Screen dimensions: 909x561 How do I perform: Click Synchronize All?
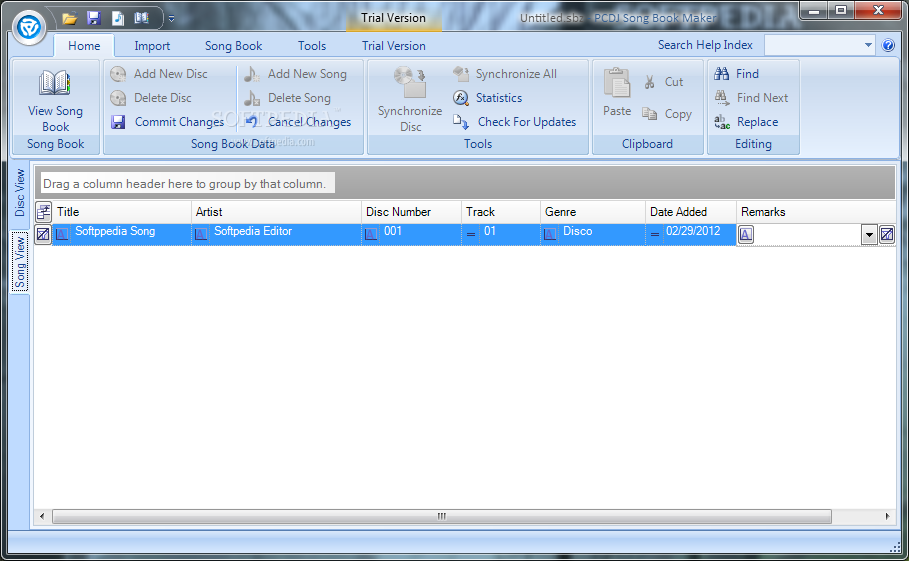tap(505, 74)
